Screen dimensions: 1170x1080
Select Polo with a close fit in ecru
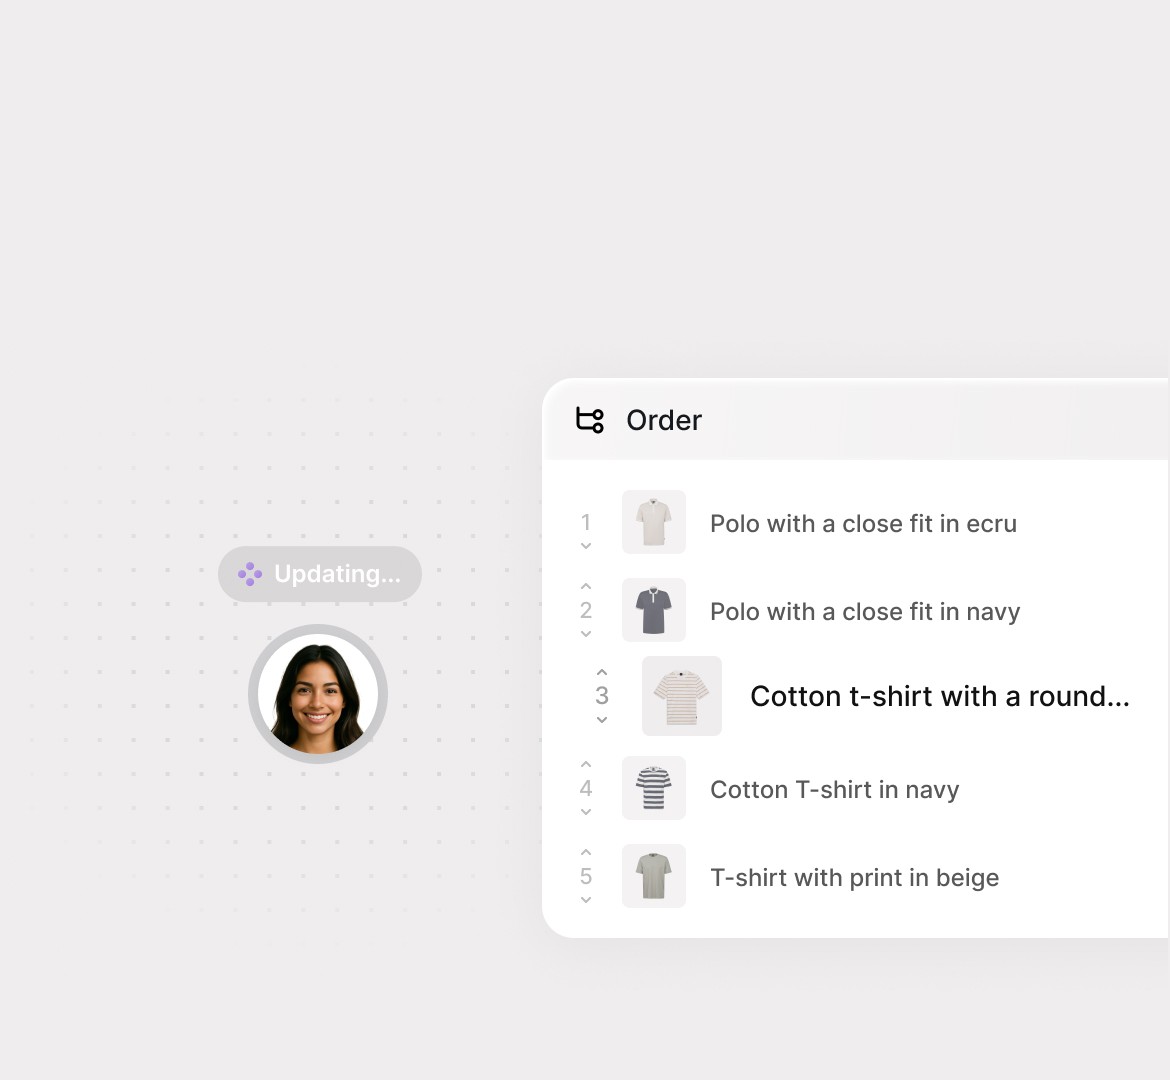(863, 523)
